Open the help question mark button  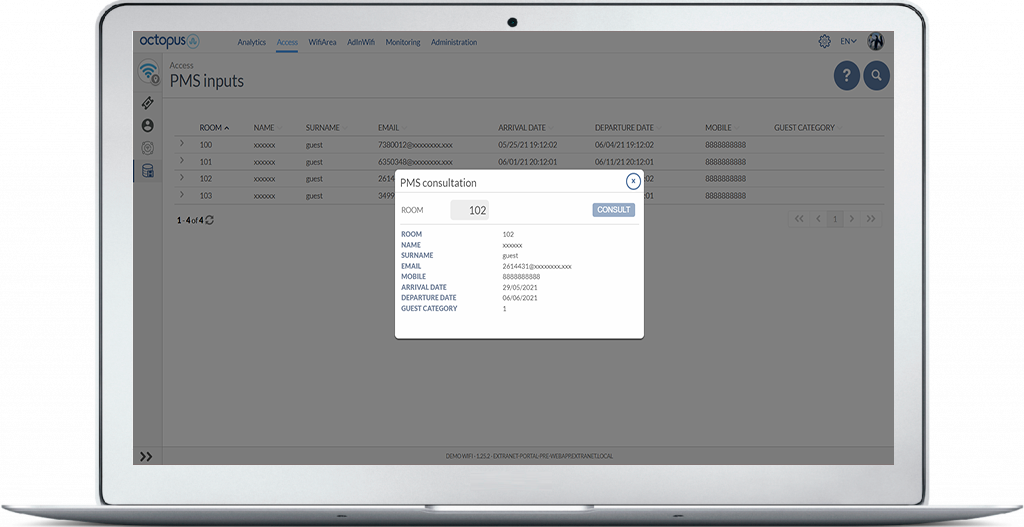(x=846, y=76)
